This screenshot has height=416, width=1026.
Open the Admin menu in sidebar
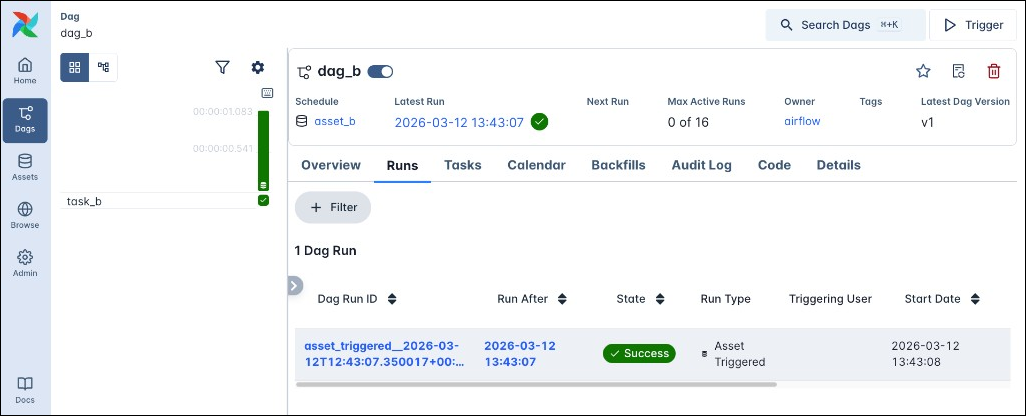pos(25,264)
